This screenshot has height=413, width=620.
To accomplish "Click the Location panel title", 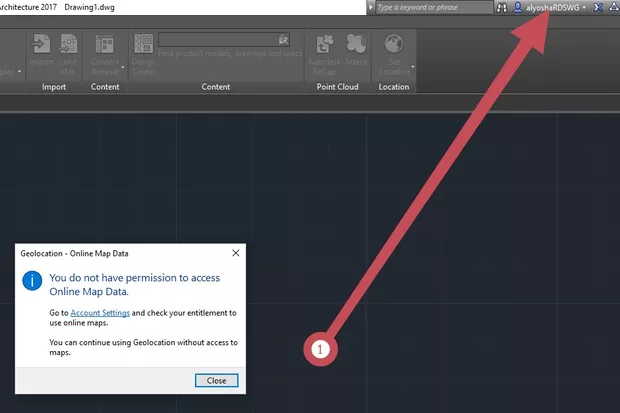I will (394, 87).
